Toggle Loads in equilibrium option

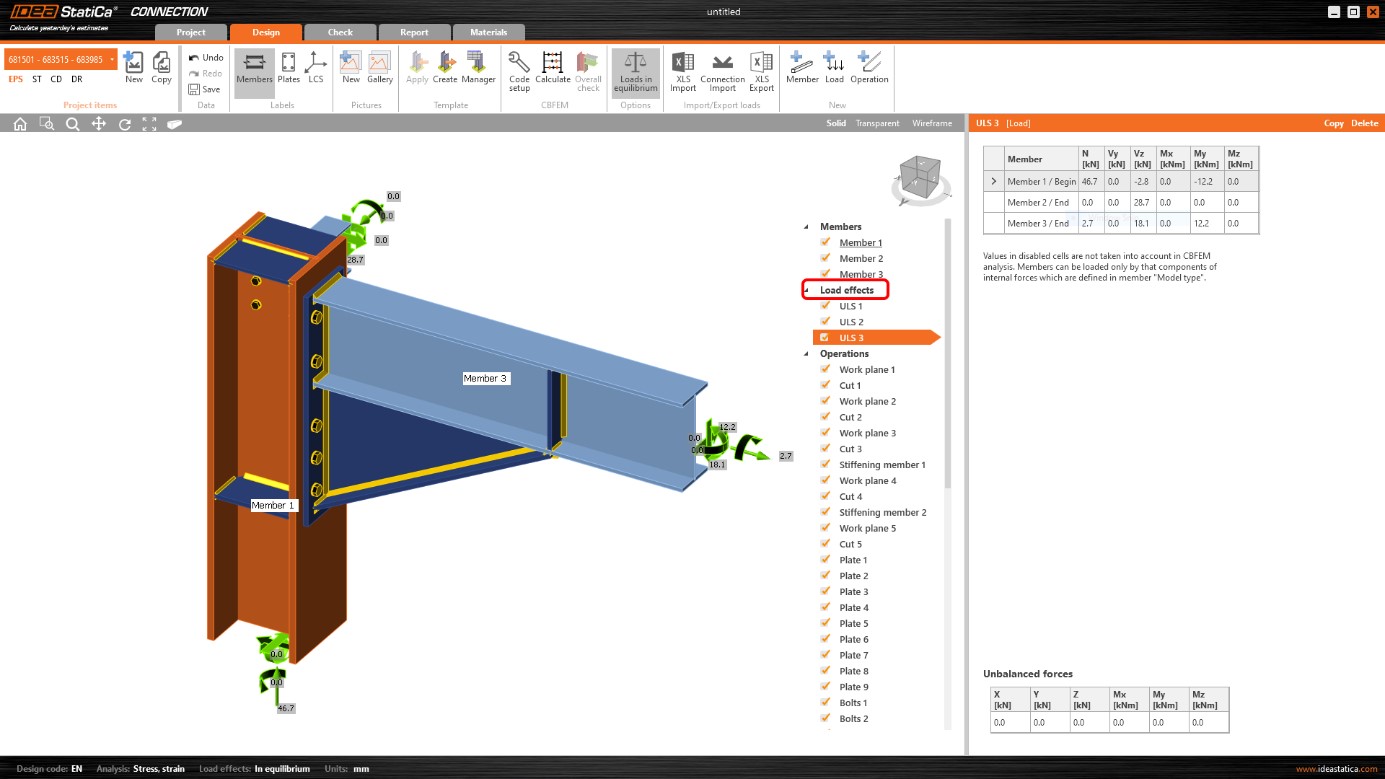click(636, 71)
